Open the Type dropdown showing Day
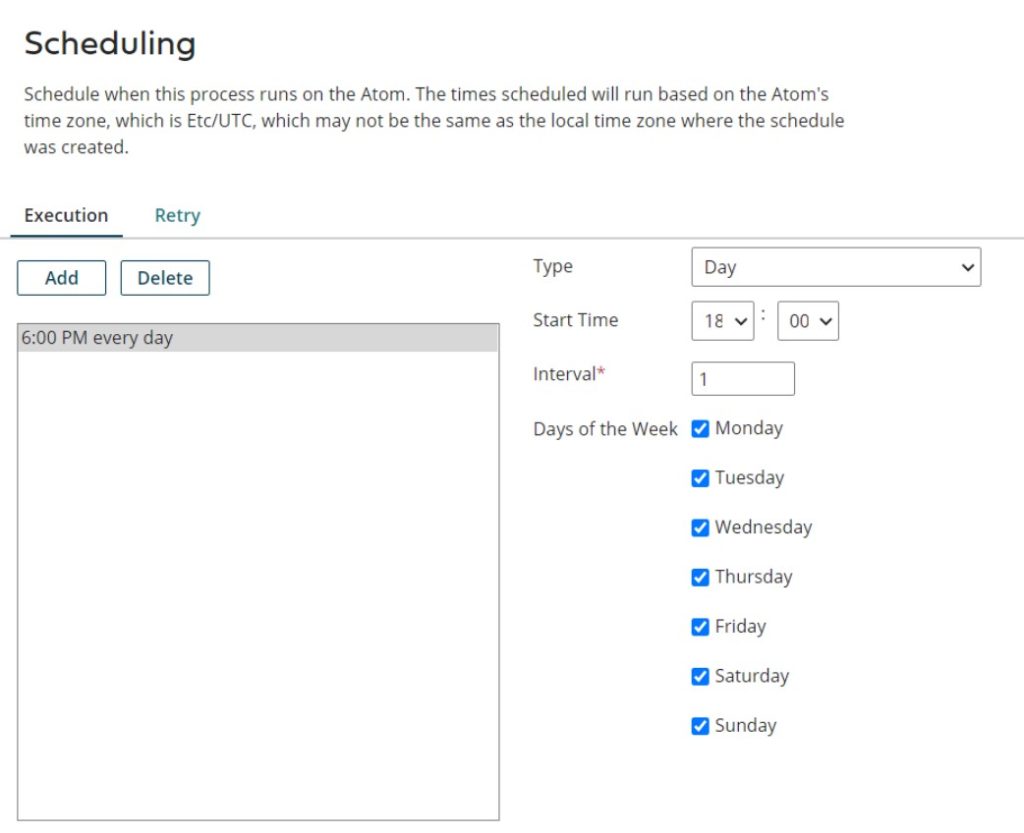The width and height of the screenshot is (1024, 833). pyautogui.click(x=835, y=267)
